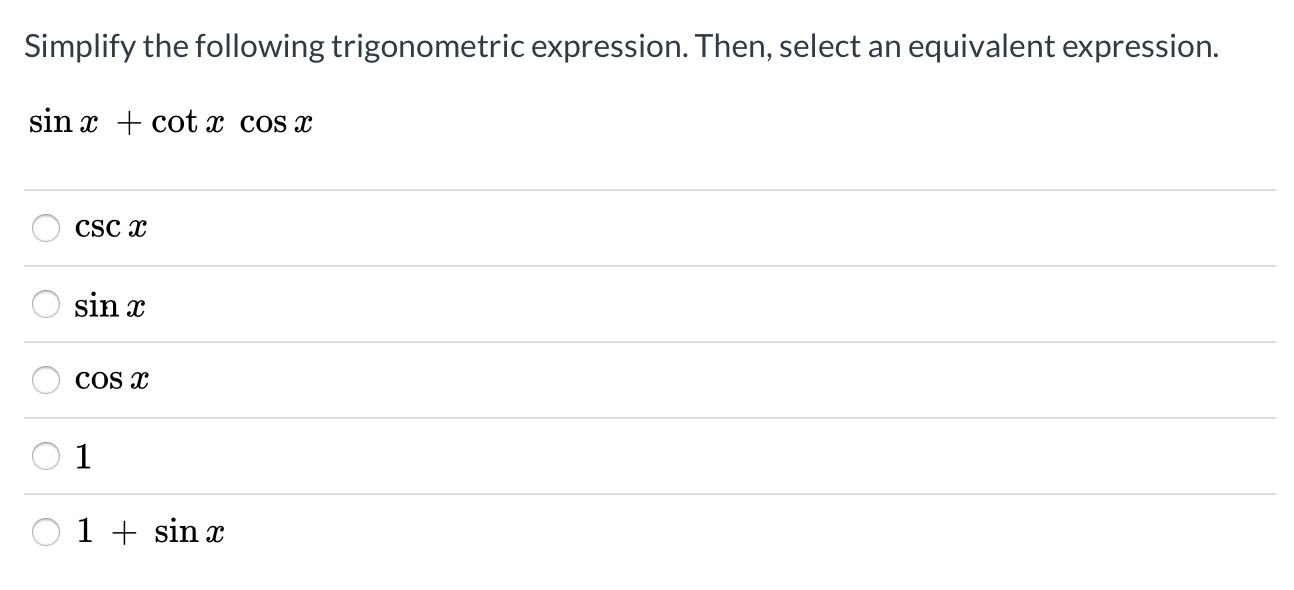Click the sin x + cot x cos x expression
1294x590 pixels.
(x=169, y=121)
